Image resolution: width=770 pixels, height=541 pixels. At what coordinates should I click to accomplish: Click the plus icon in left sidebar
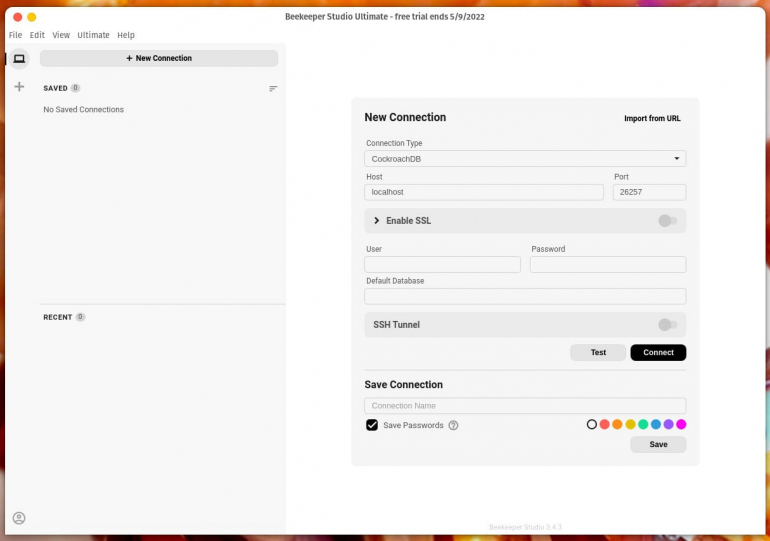pyautogui.click(x=19, y=87)
